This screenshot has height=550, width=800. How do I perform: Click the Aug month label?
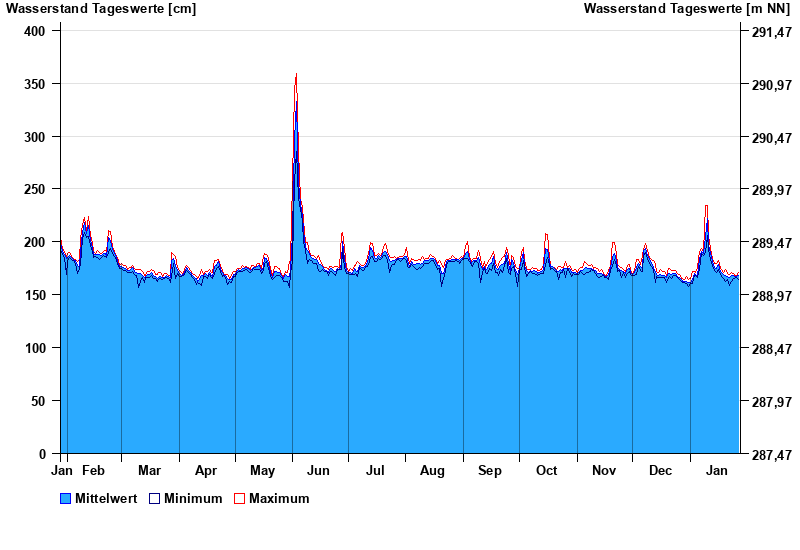click(x=433, y=471)
